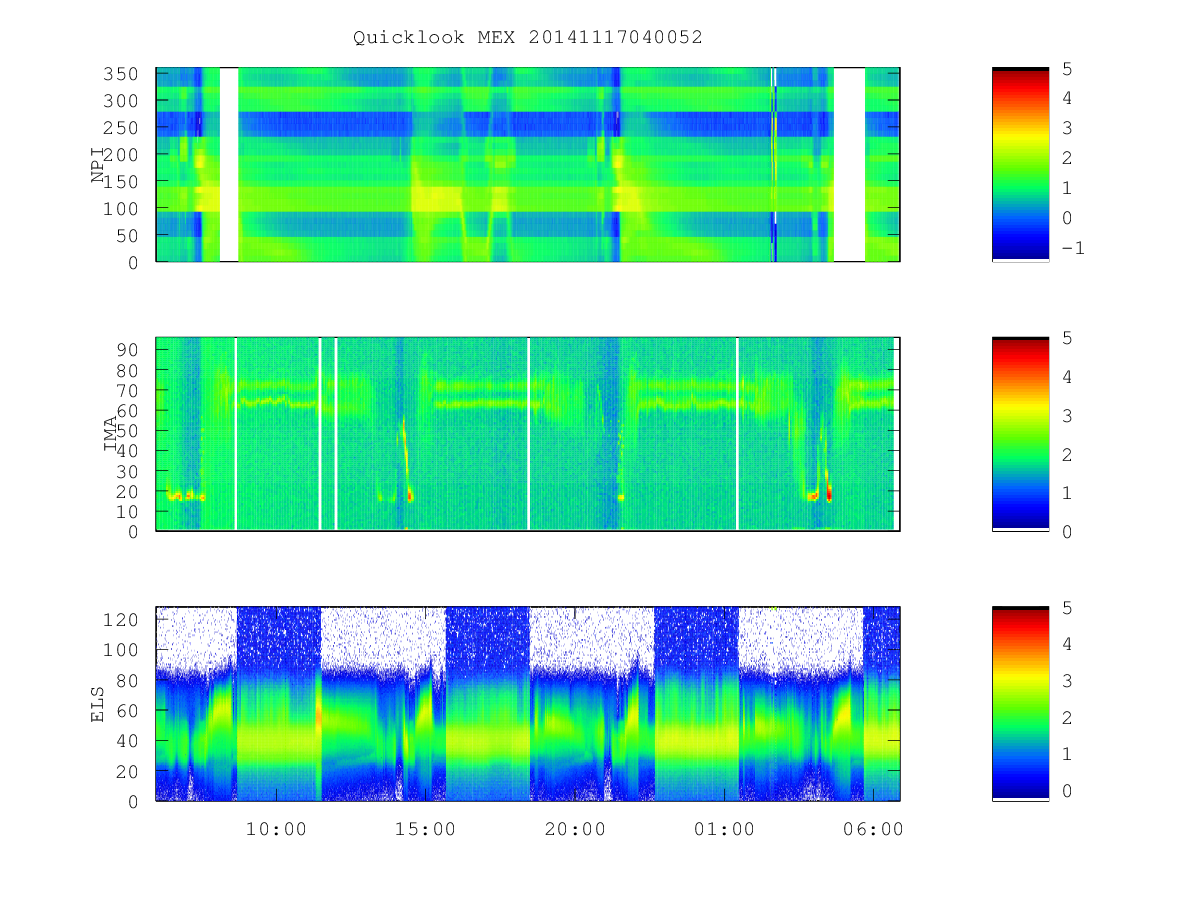Image resolution: width=1200 pixels, height=900 pixels.
Task: Click the plot title Quicklook MEX 20141117040052
Action: 528,37
